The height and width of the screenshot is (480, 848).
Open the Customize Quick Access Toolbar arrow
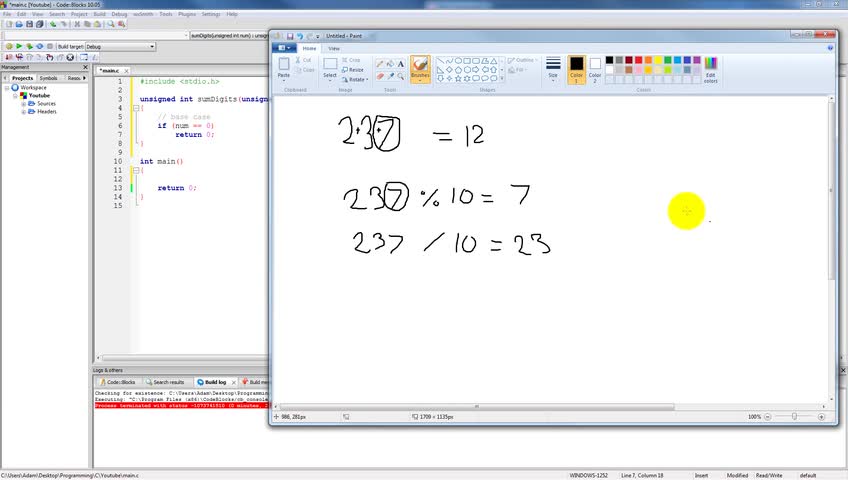coord(317,36)
